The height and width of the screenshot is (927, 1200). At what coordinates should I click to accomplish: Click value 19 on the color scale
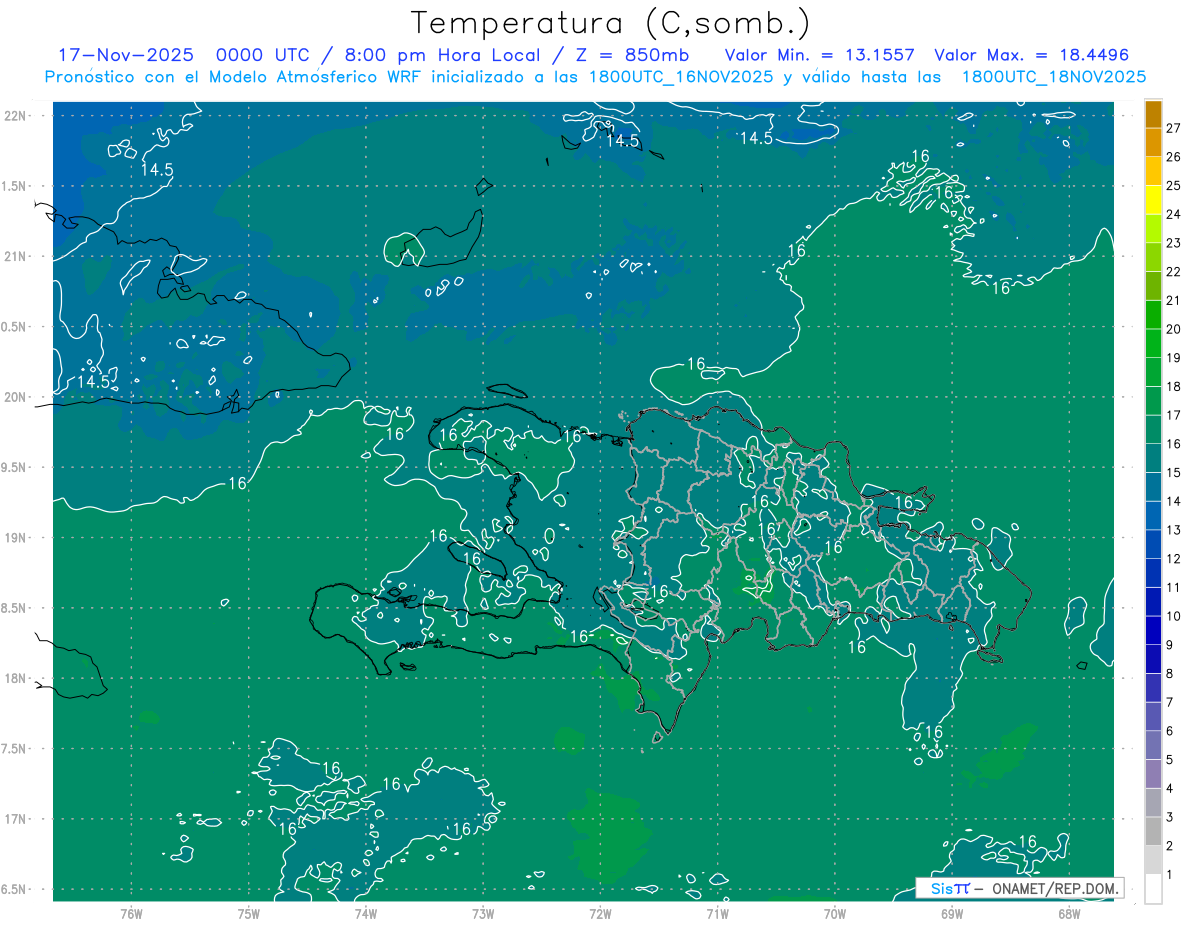coord(1174,358)
